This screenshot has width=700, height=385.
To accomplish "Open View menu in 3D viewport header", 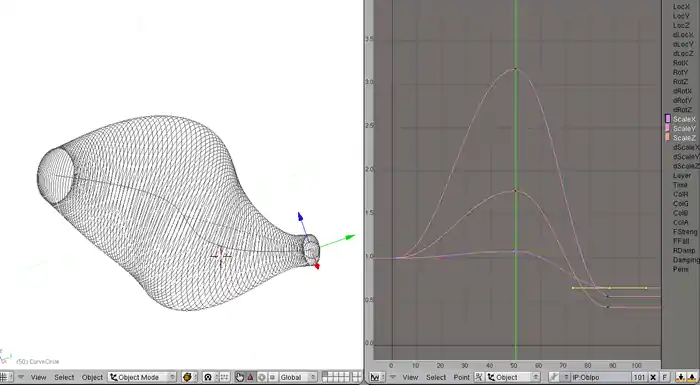I will pos(38,377).
